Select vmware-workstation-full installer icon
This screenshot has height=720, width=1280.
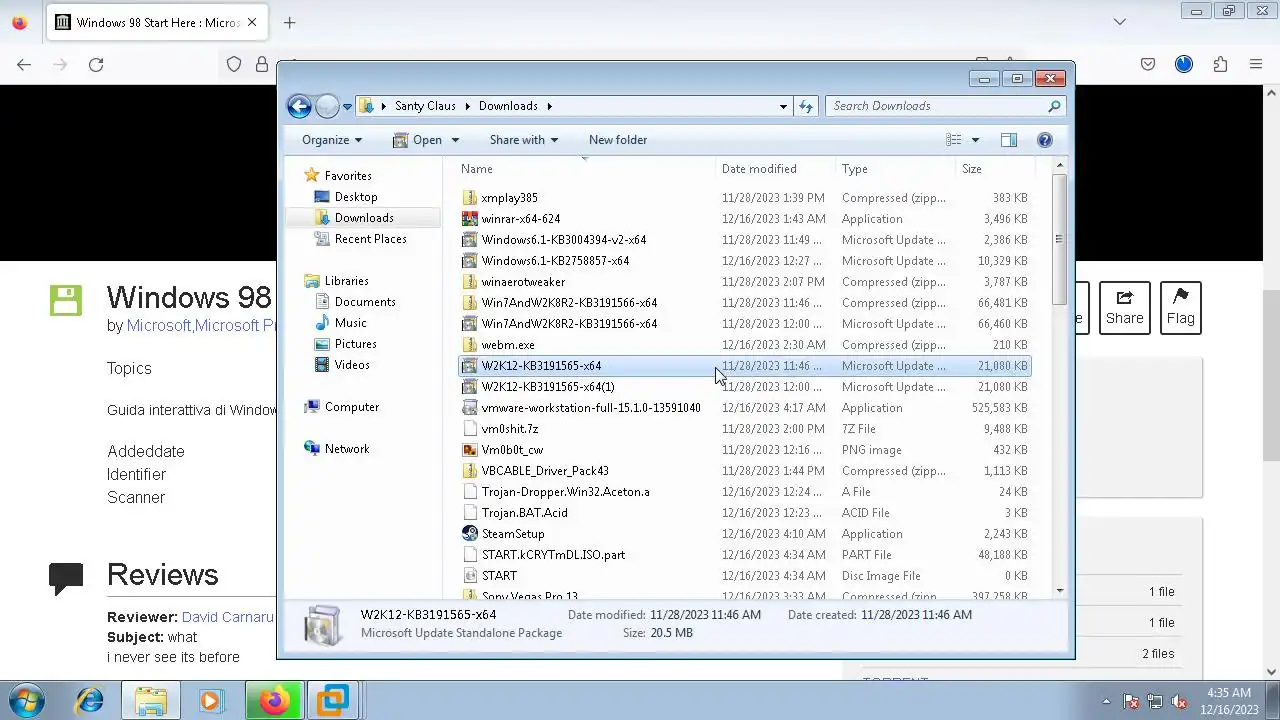coord(470,408)
